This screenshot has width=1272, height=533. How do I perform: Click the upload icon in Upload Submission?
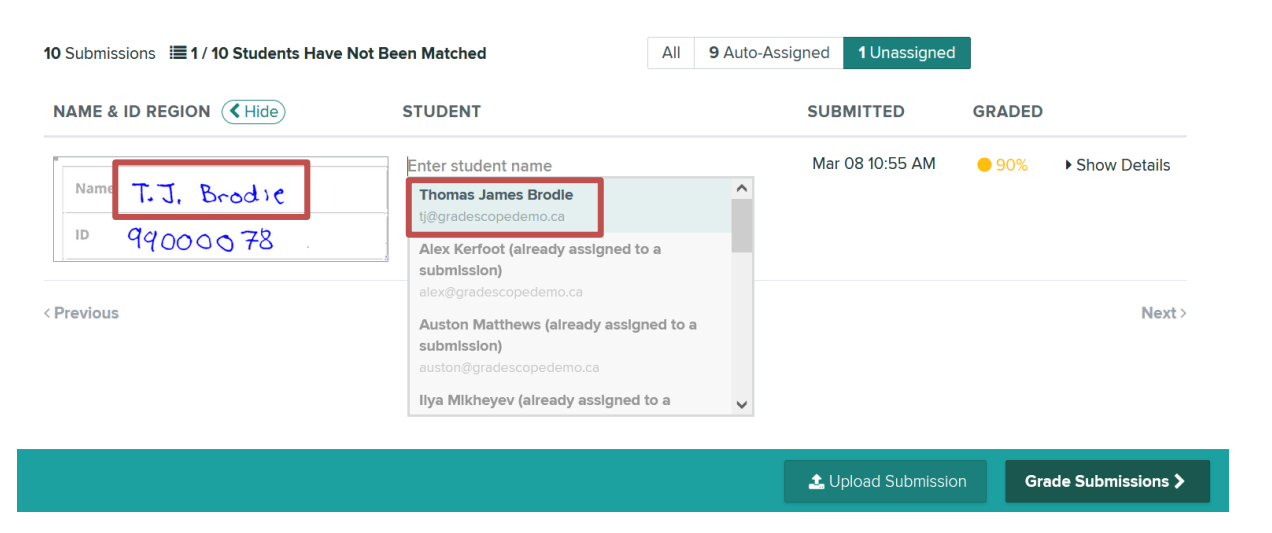point(816,482)
